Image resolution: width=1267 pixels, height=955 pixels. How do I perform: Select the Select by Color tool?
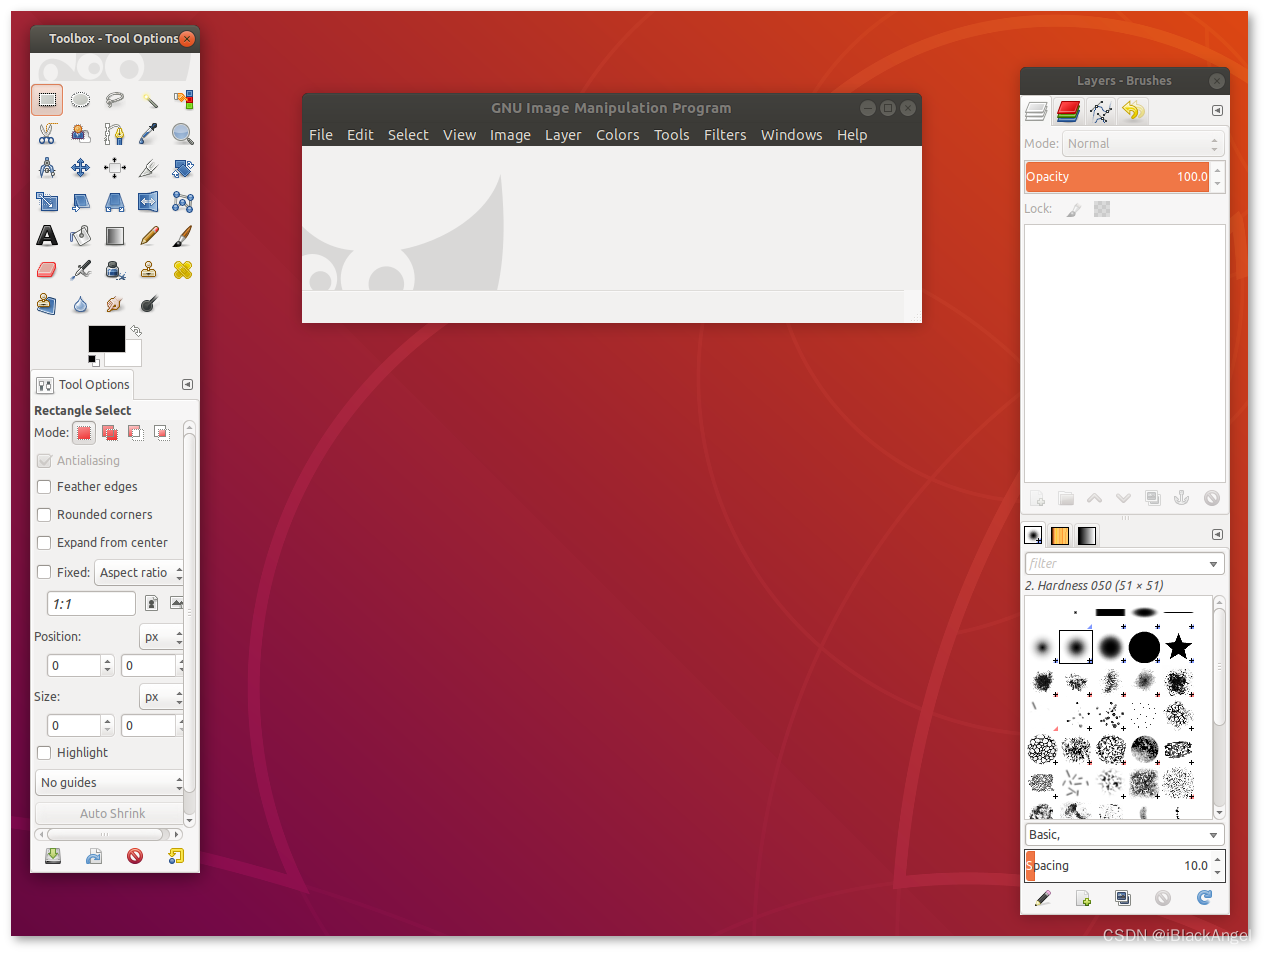[x=183, y=100]
